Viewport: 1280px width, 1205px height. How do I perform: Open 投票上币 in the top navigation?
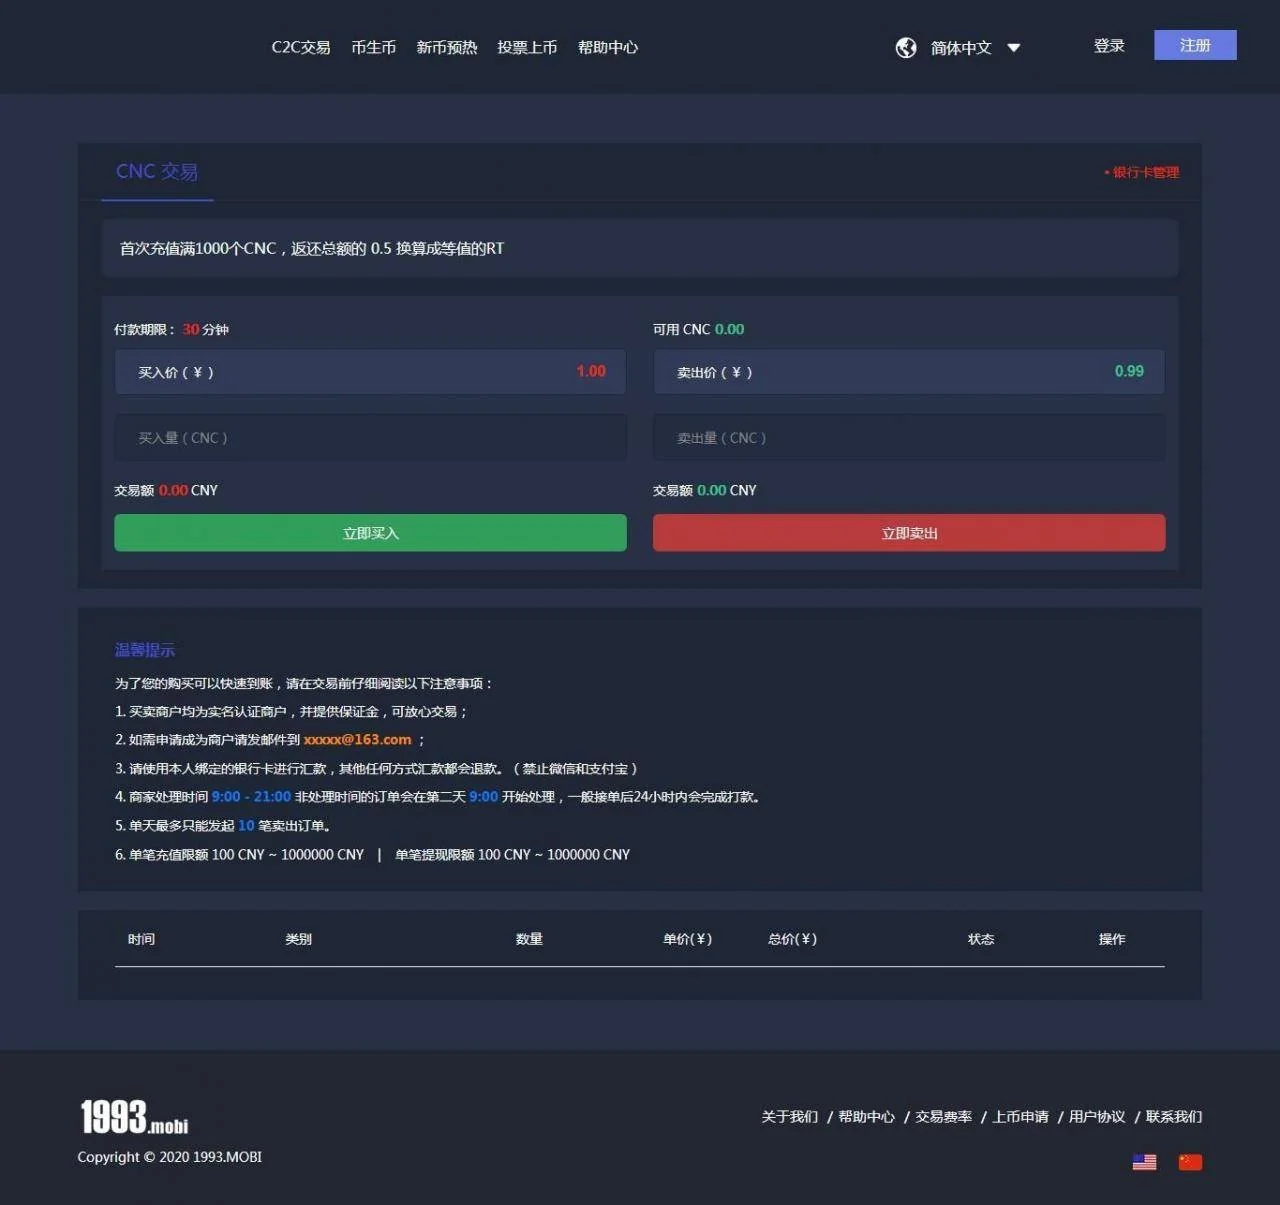[x=527, y=48]
